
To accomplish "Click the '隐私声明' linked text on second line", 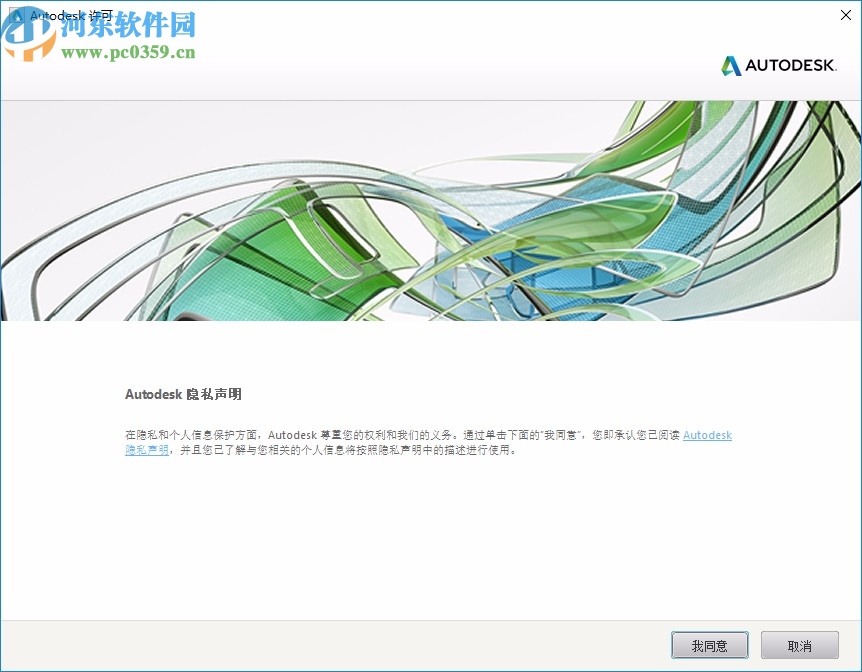I will [146, 450].
